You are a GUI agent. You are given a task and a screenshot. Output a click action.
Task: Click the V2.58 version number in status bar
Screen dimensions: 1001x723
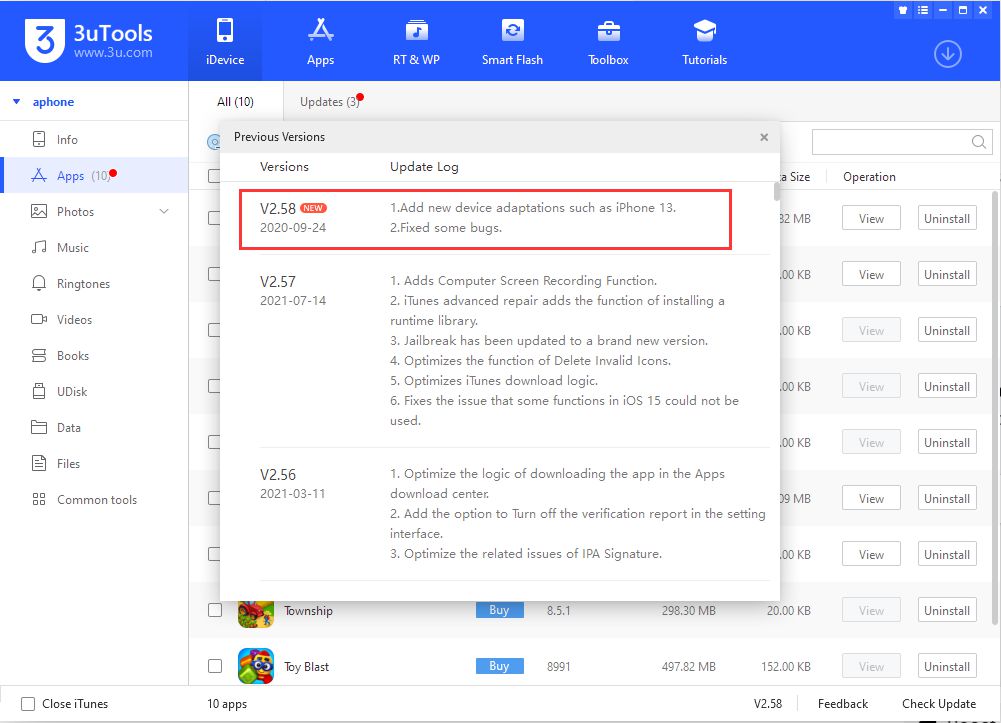(767, 704)
